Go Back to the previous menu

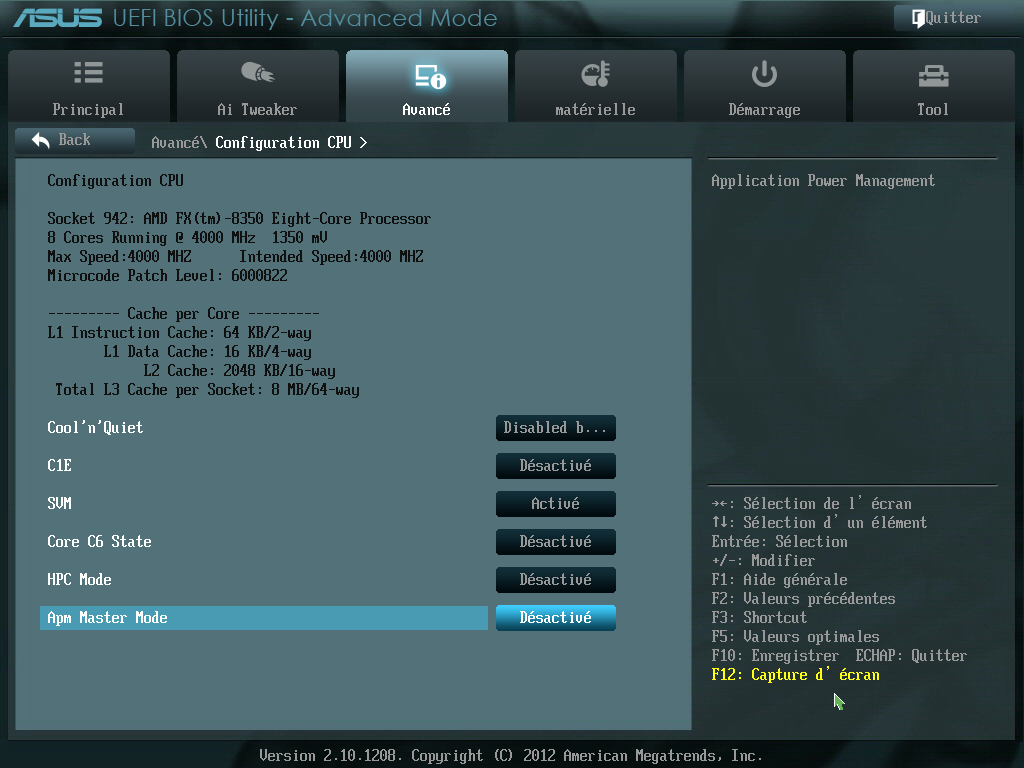[75, 140]
